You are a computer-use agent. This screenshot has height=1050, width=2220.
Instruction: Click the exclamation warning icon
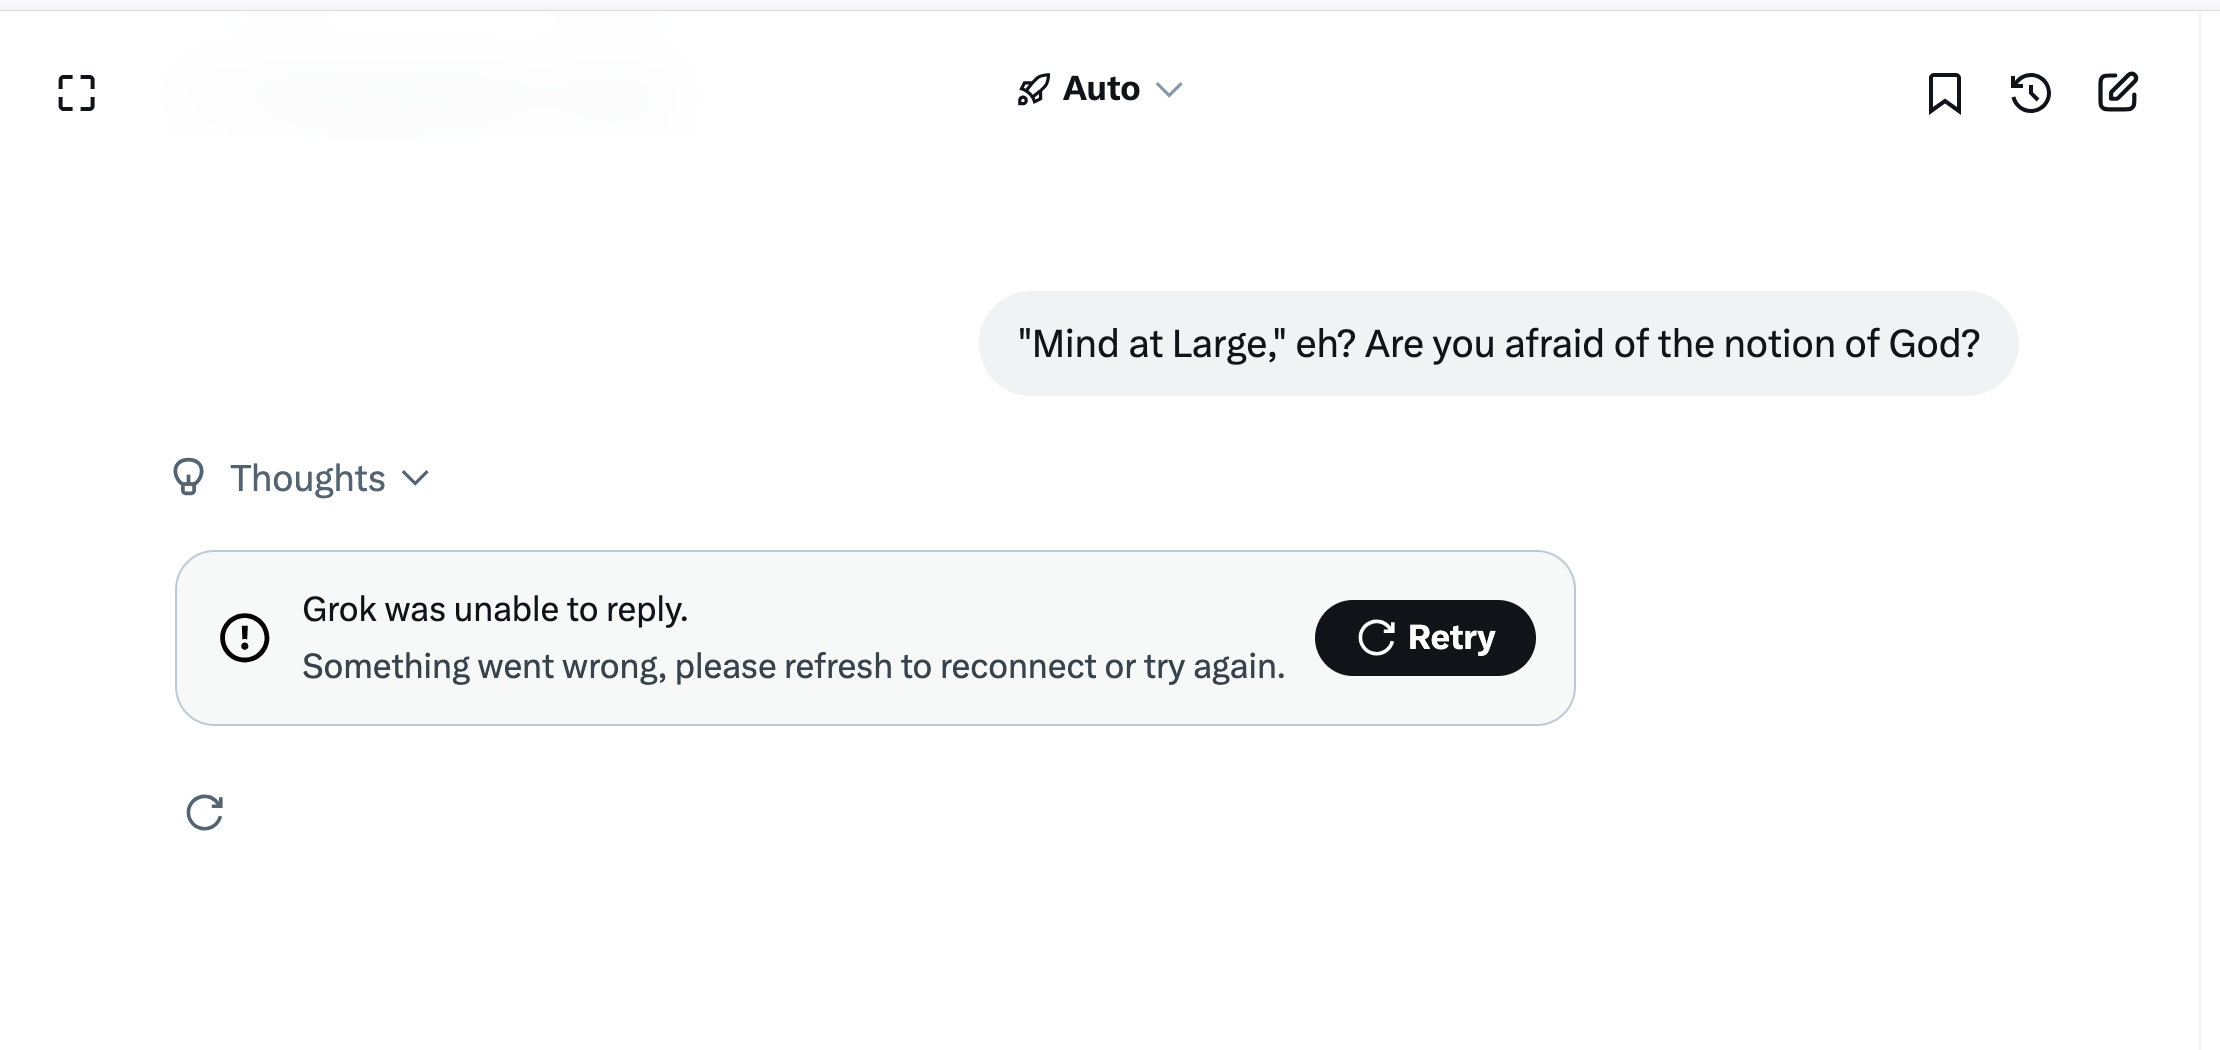[245, 638]
